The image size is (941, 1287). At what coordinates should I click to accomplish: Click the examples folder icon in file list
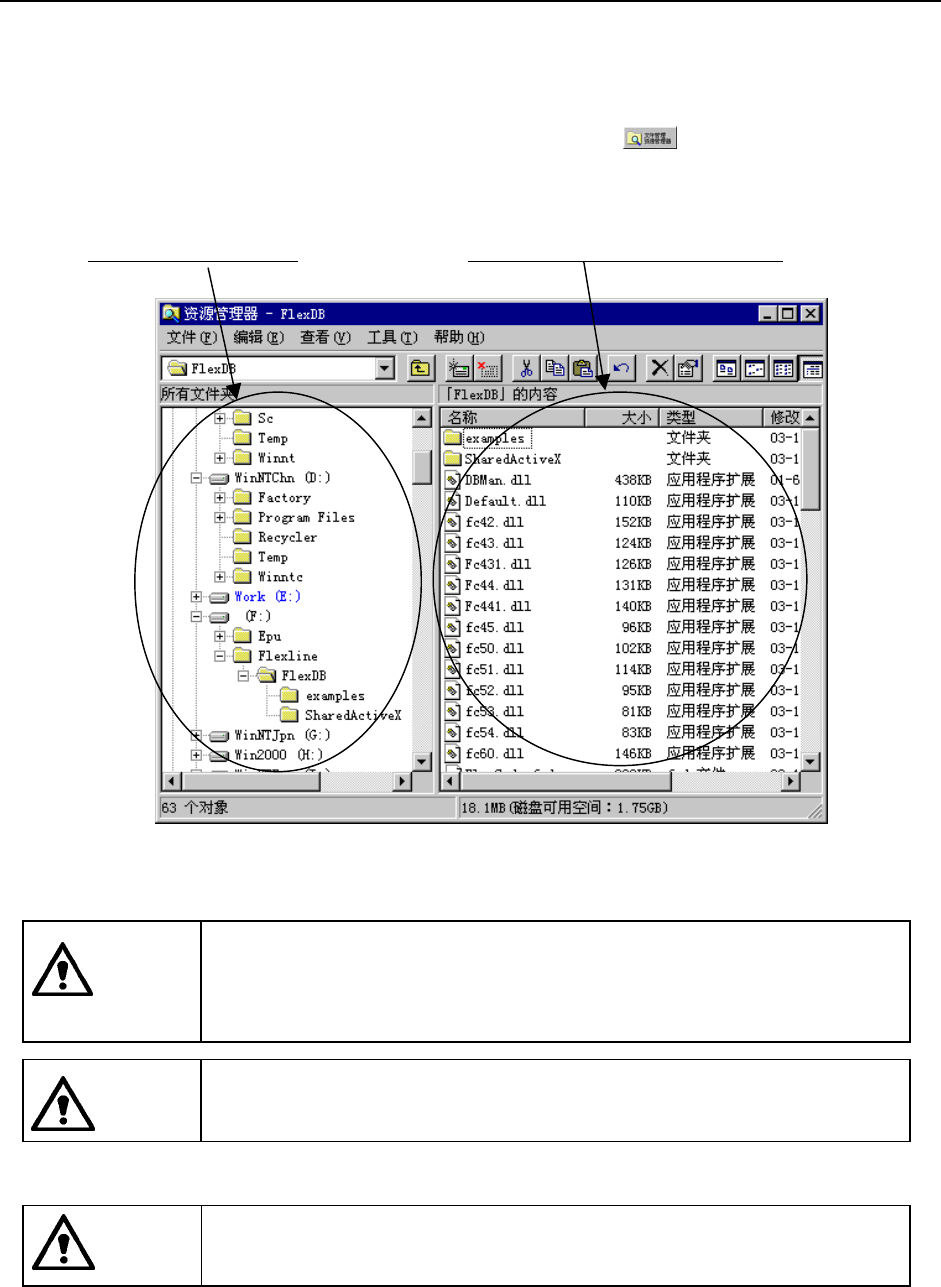point(453,438)
